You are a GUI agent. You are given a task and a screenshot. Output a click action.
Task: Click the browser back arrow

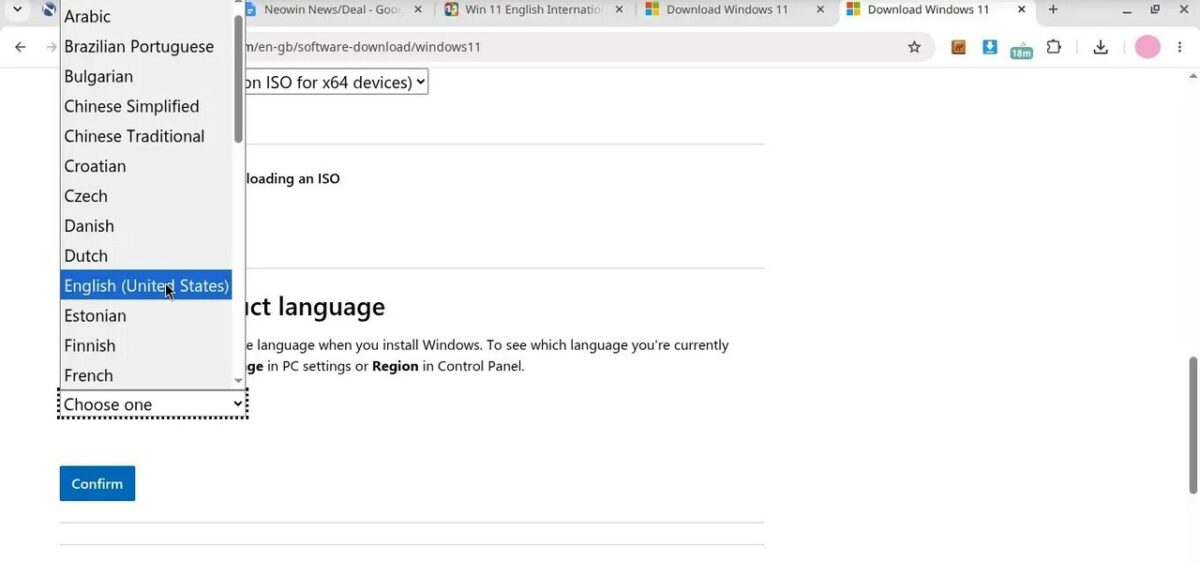click(x=20, y=47)
